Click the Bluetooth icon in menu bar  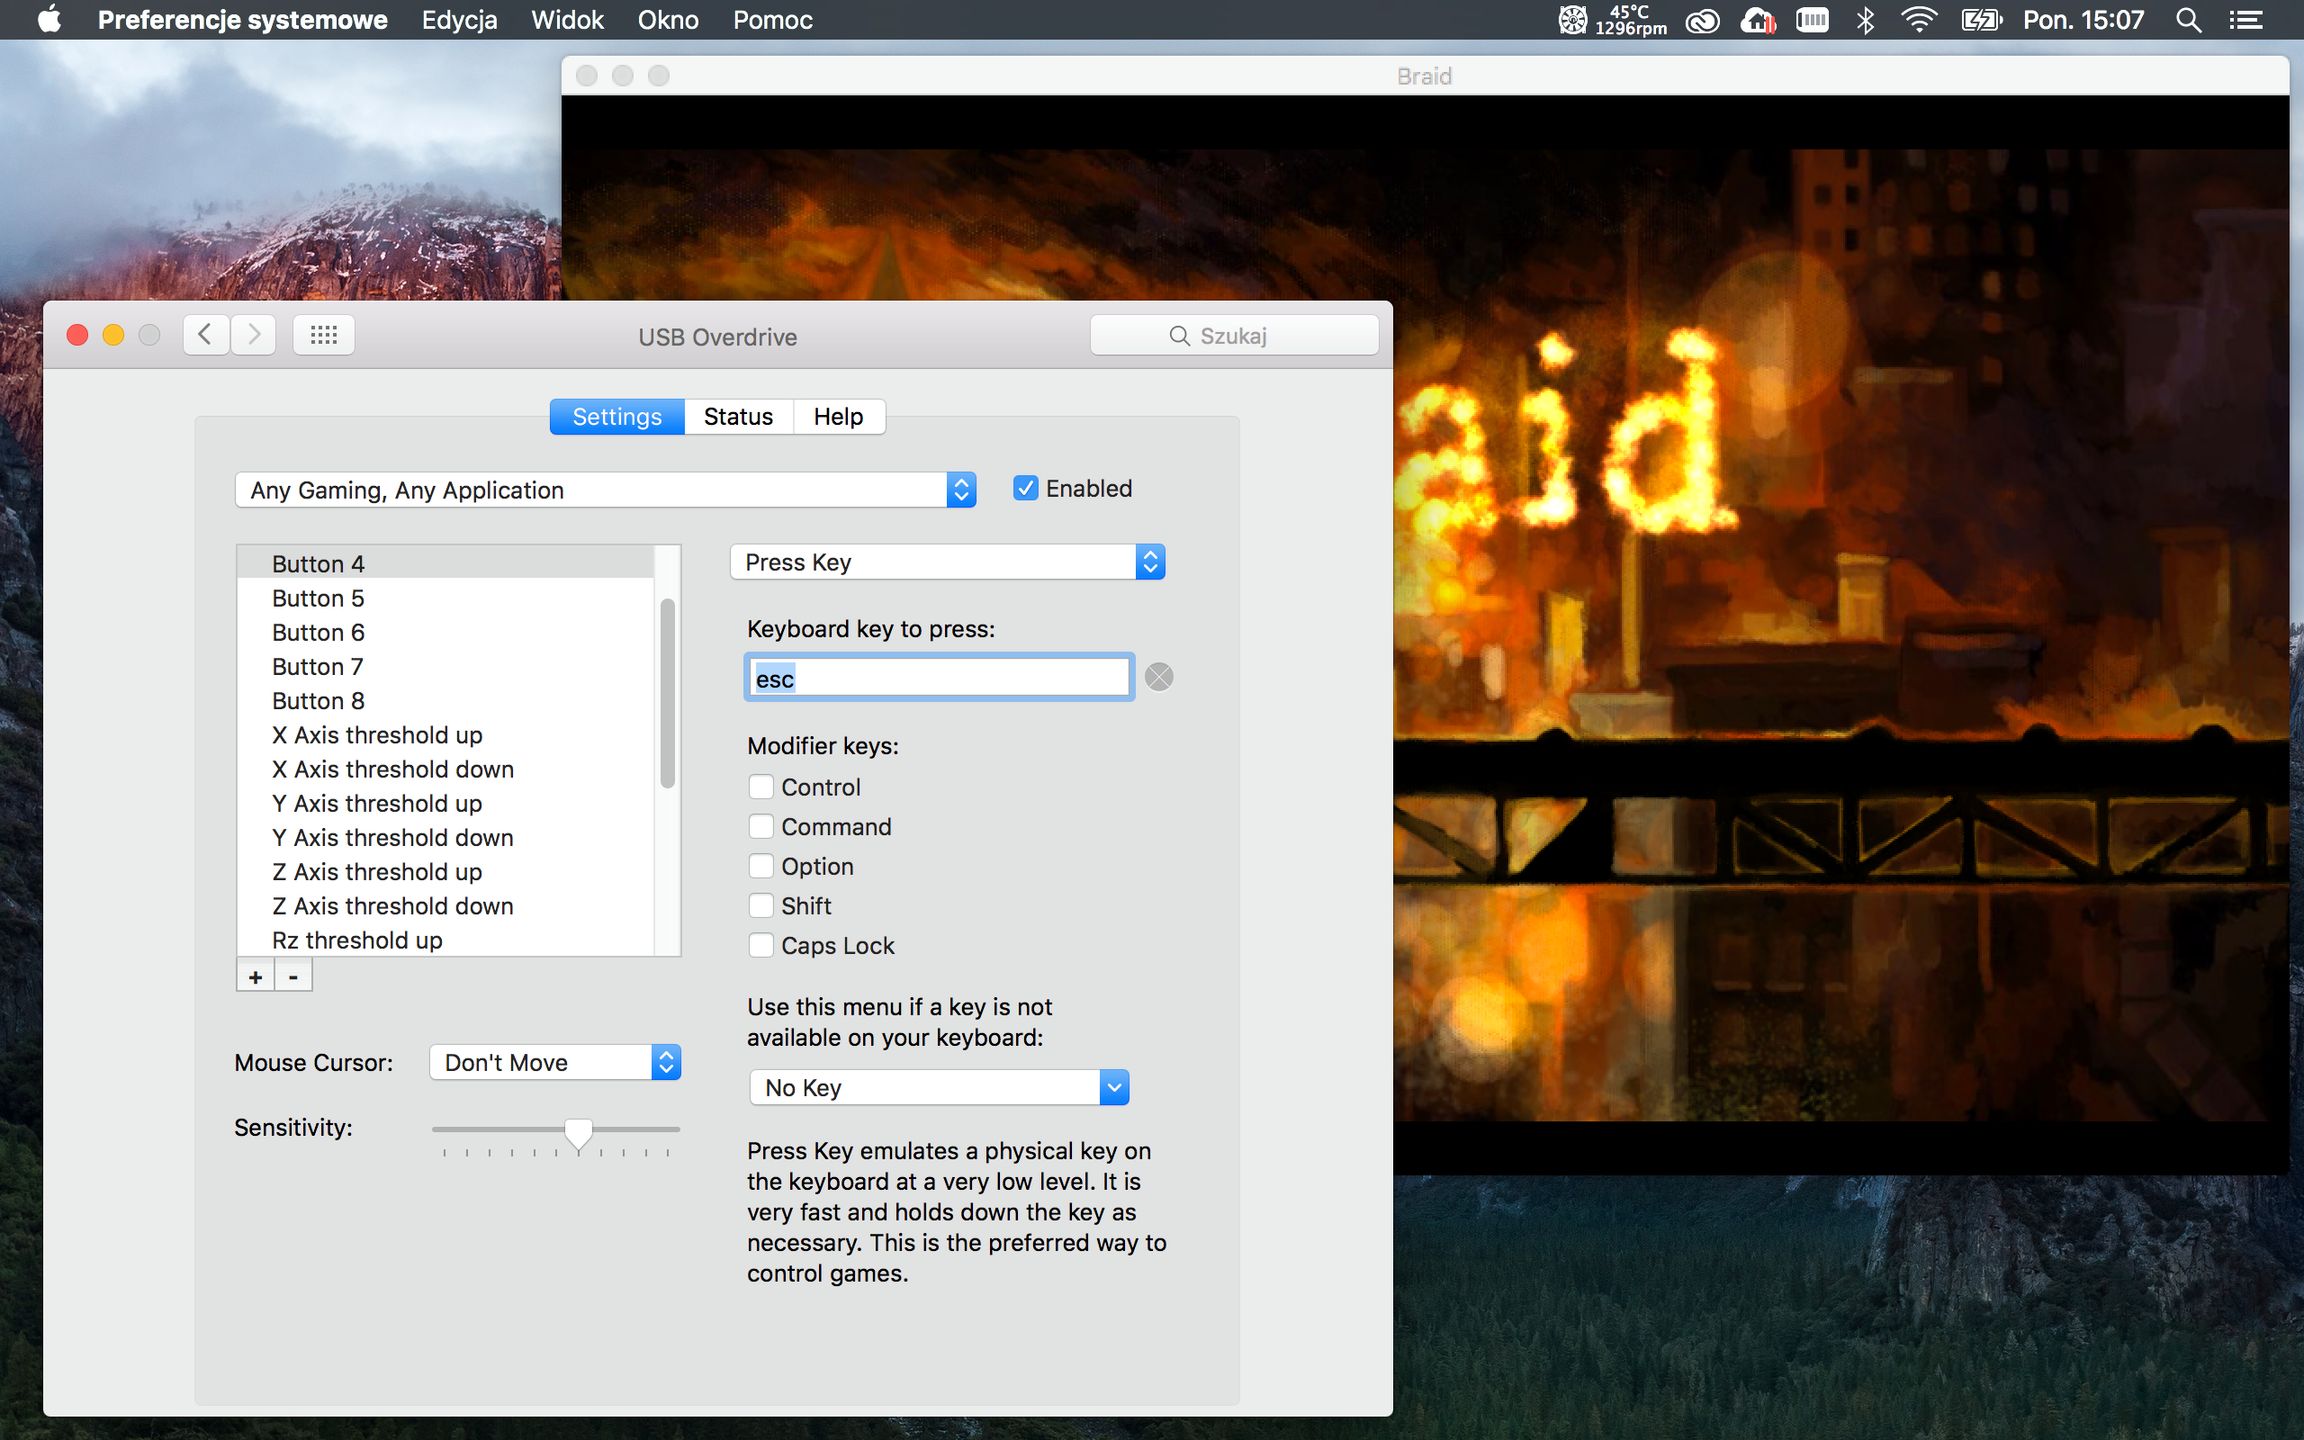pyautogui.click(x=1865, y=20)
